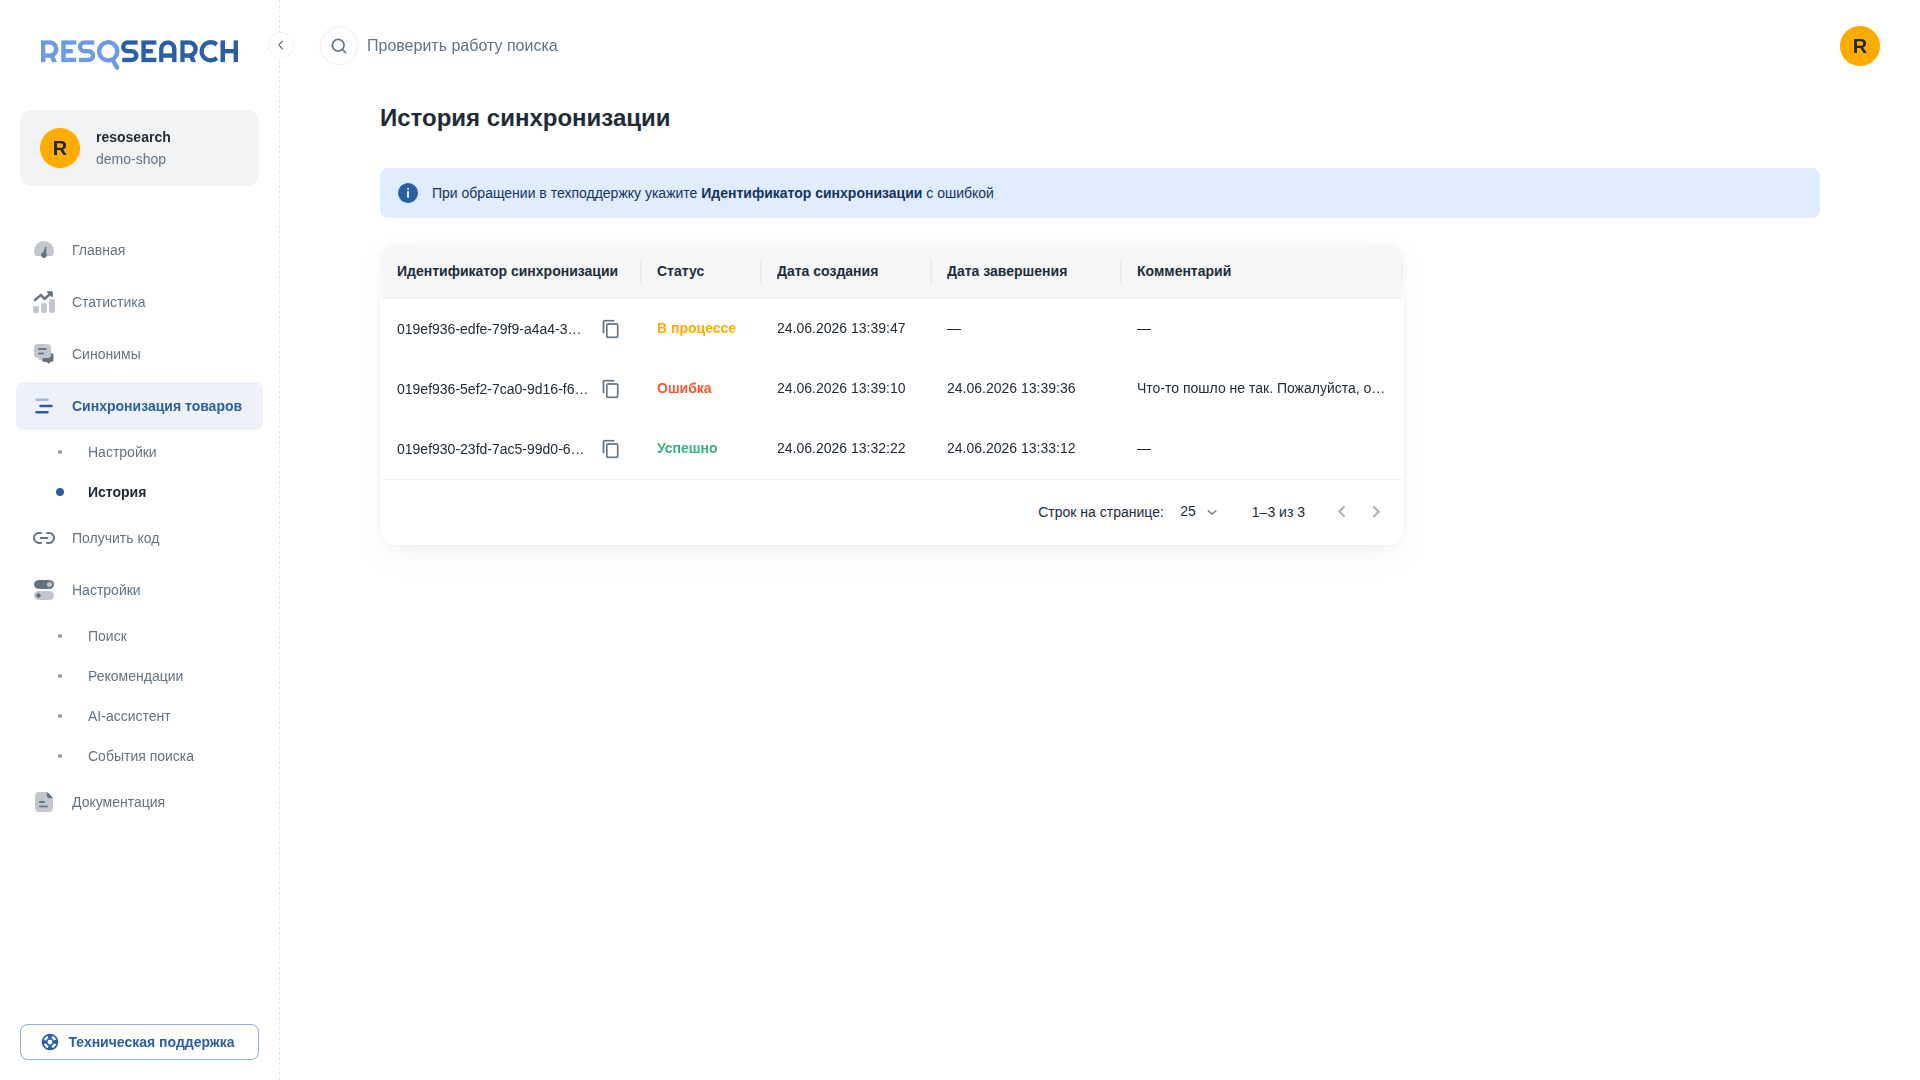Expand the main Настройки menu group

[x=139, y=590]
